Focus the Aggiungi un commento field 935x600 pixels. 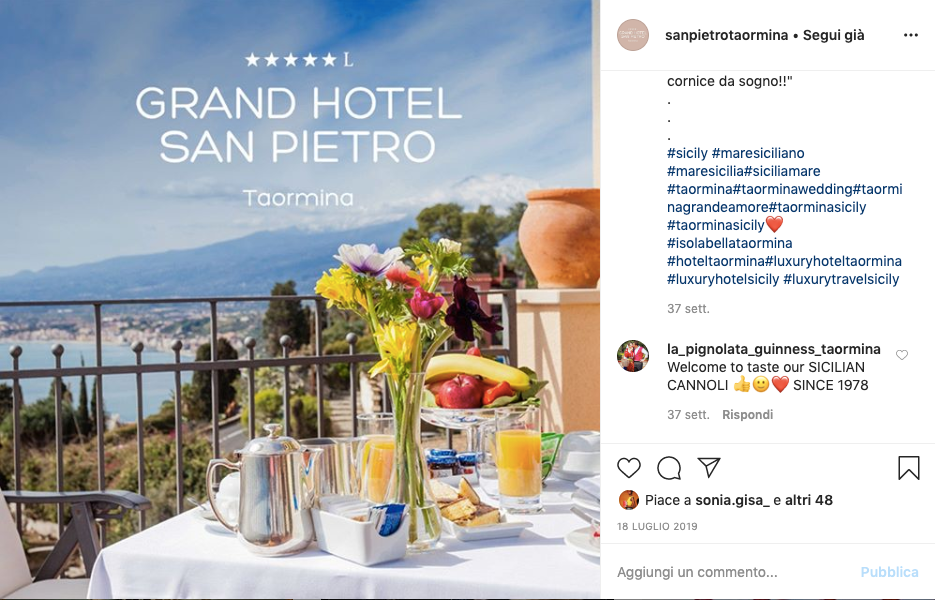(732, 572)
